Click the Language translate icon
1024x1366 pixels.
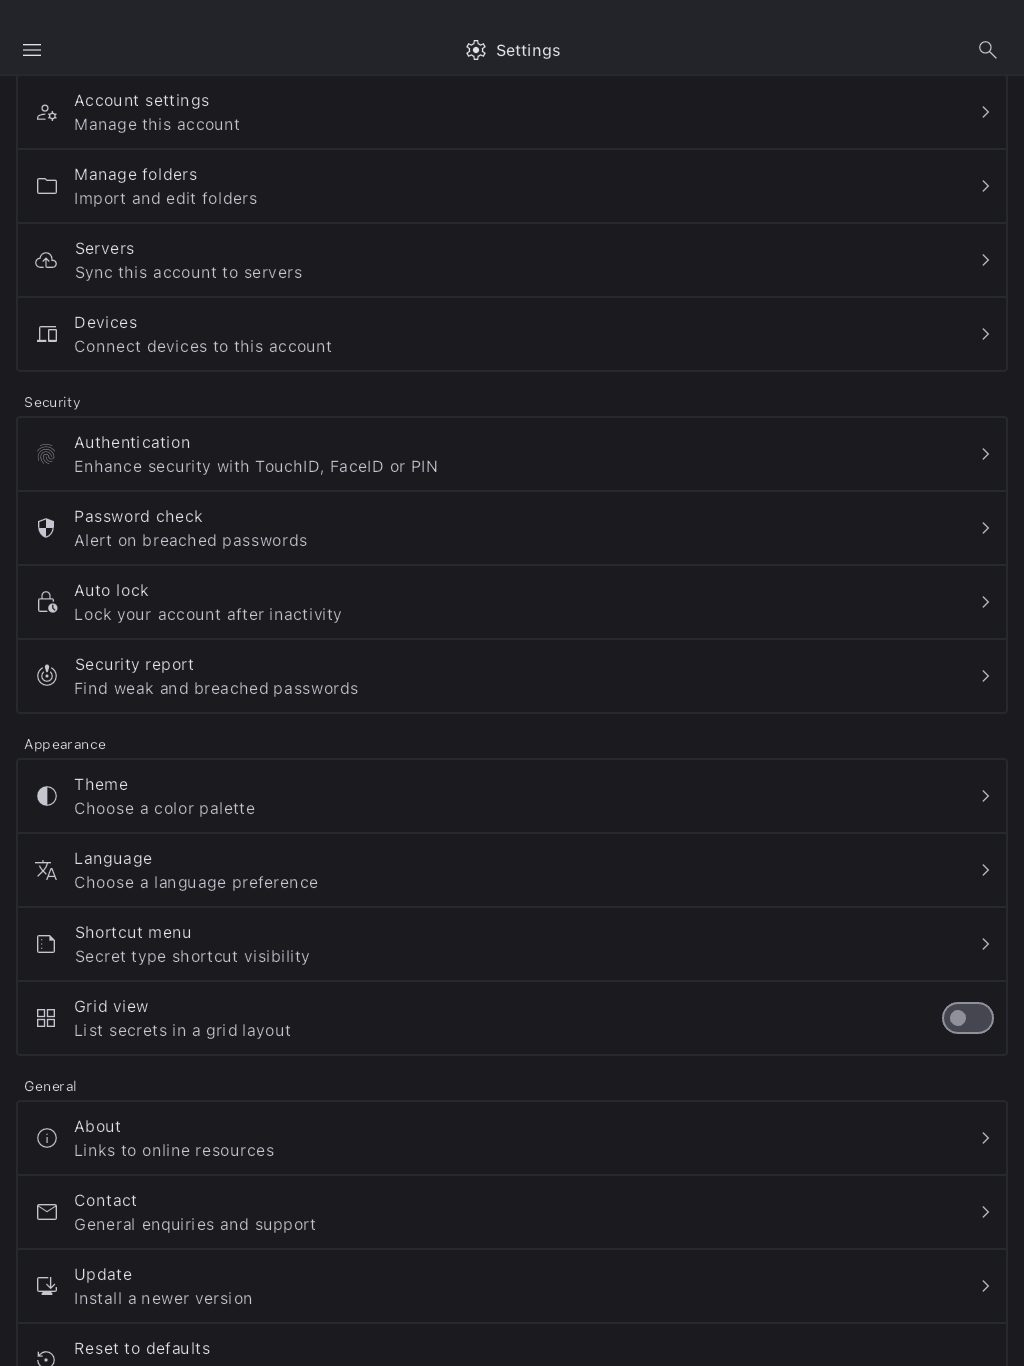pos(46,870)
